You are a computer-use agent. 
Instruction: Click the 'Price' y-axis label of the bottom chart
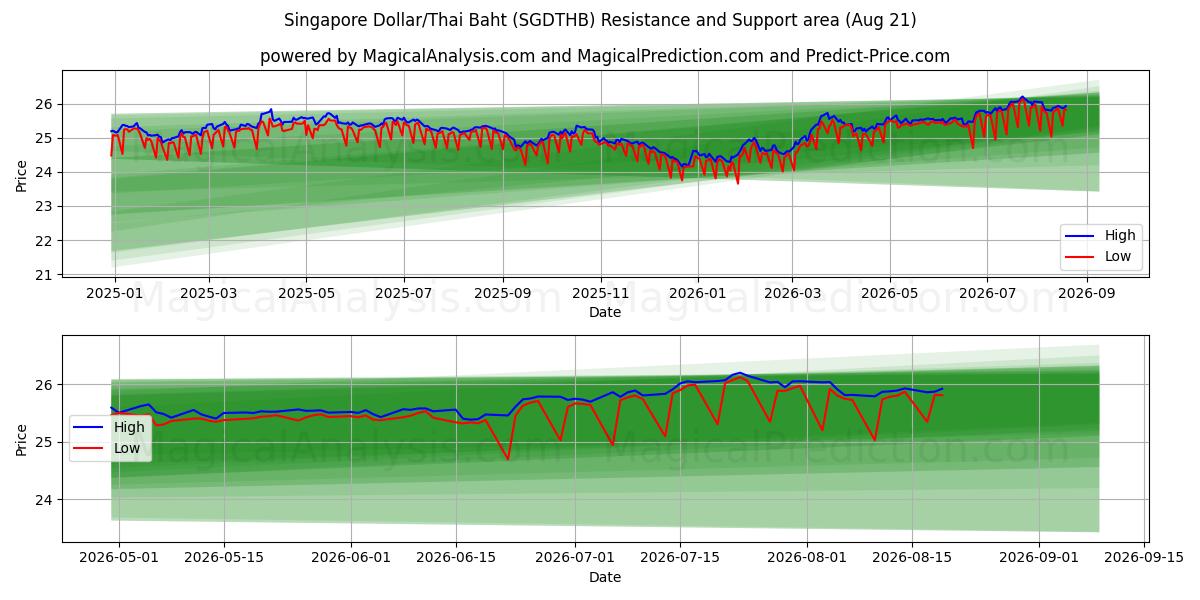(x=22, y=439)
